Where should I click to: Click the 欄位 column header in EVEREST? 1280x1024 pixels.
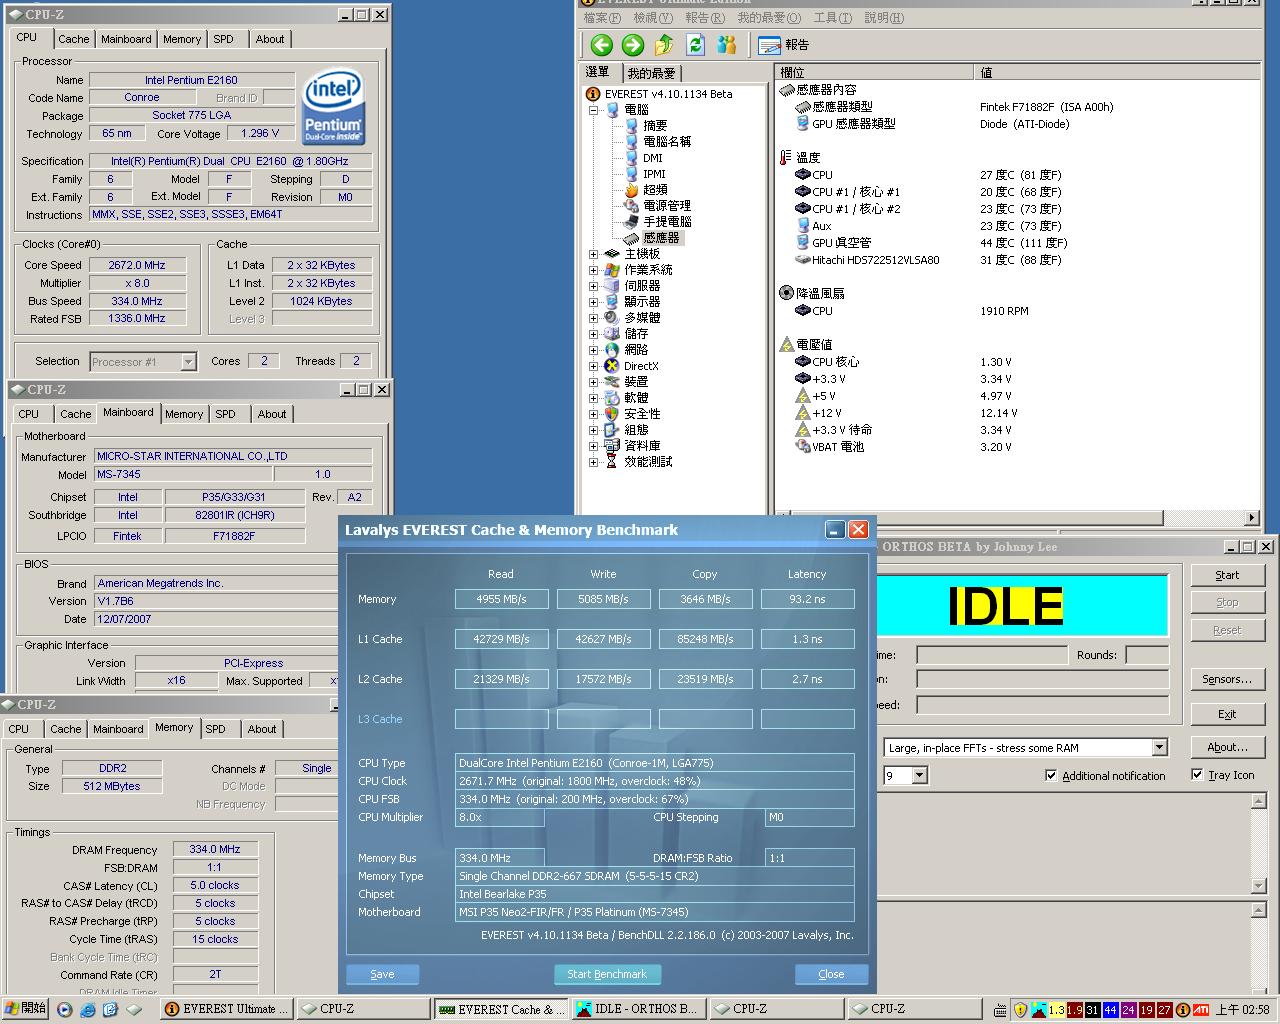[874, 72]
